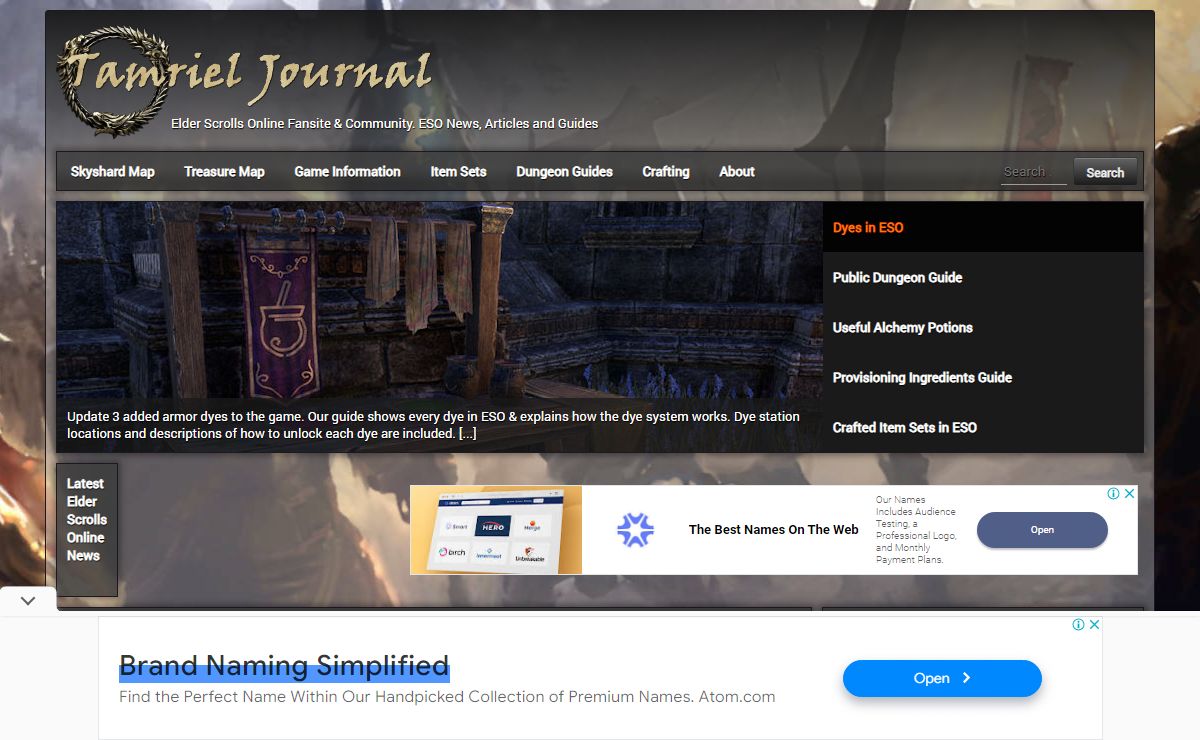
Task: Click the Tamriel Journal title text
Action: point(250,74)
